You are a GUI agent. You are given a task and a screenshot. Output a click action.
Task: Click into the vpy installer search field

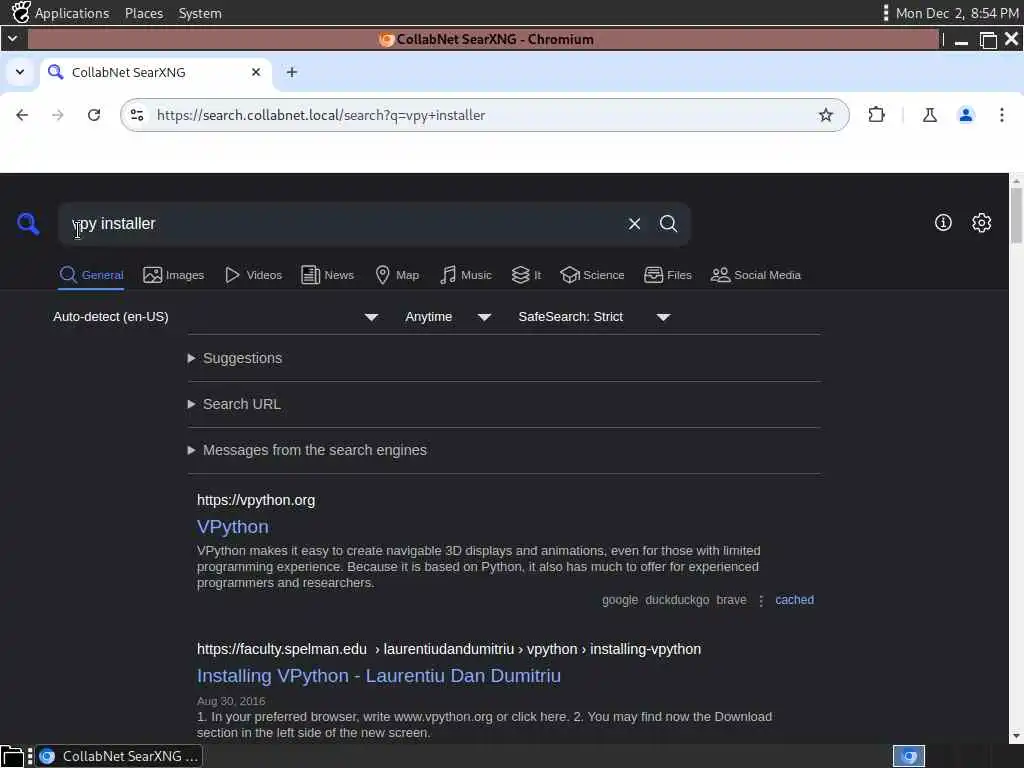(340, 224)
